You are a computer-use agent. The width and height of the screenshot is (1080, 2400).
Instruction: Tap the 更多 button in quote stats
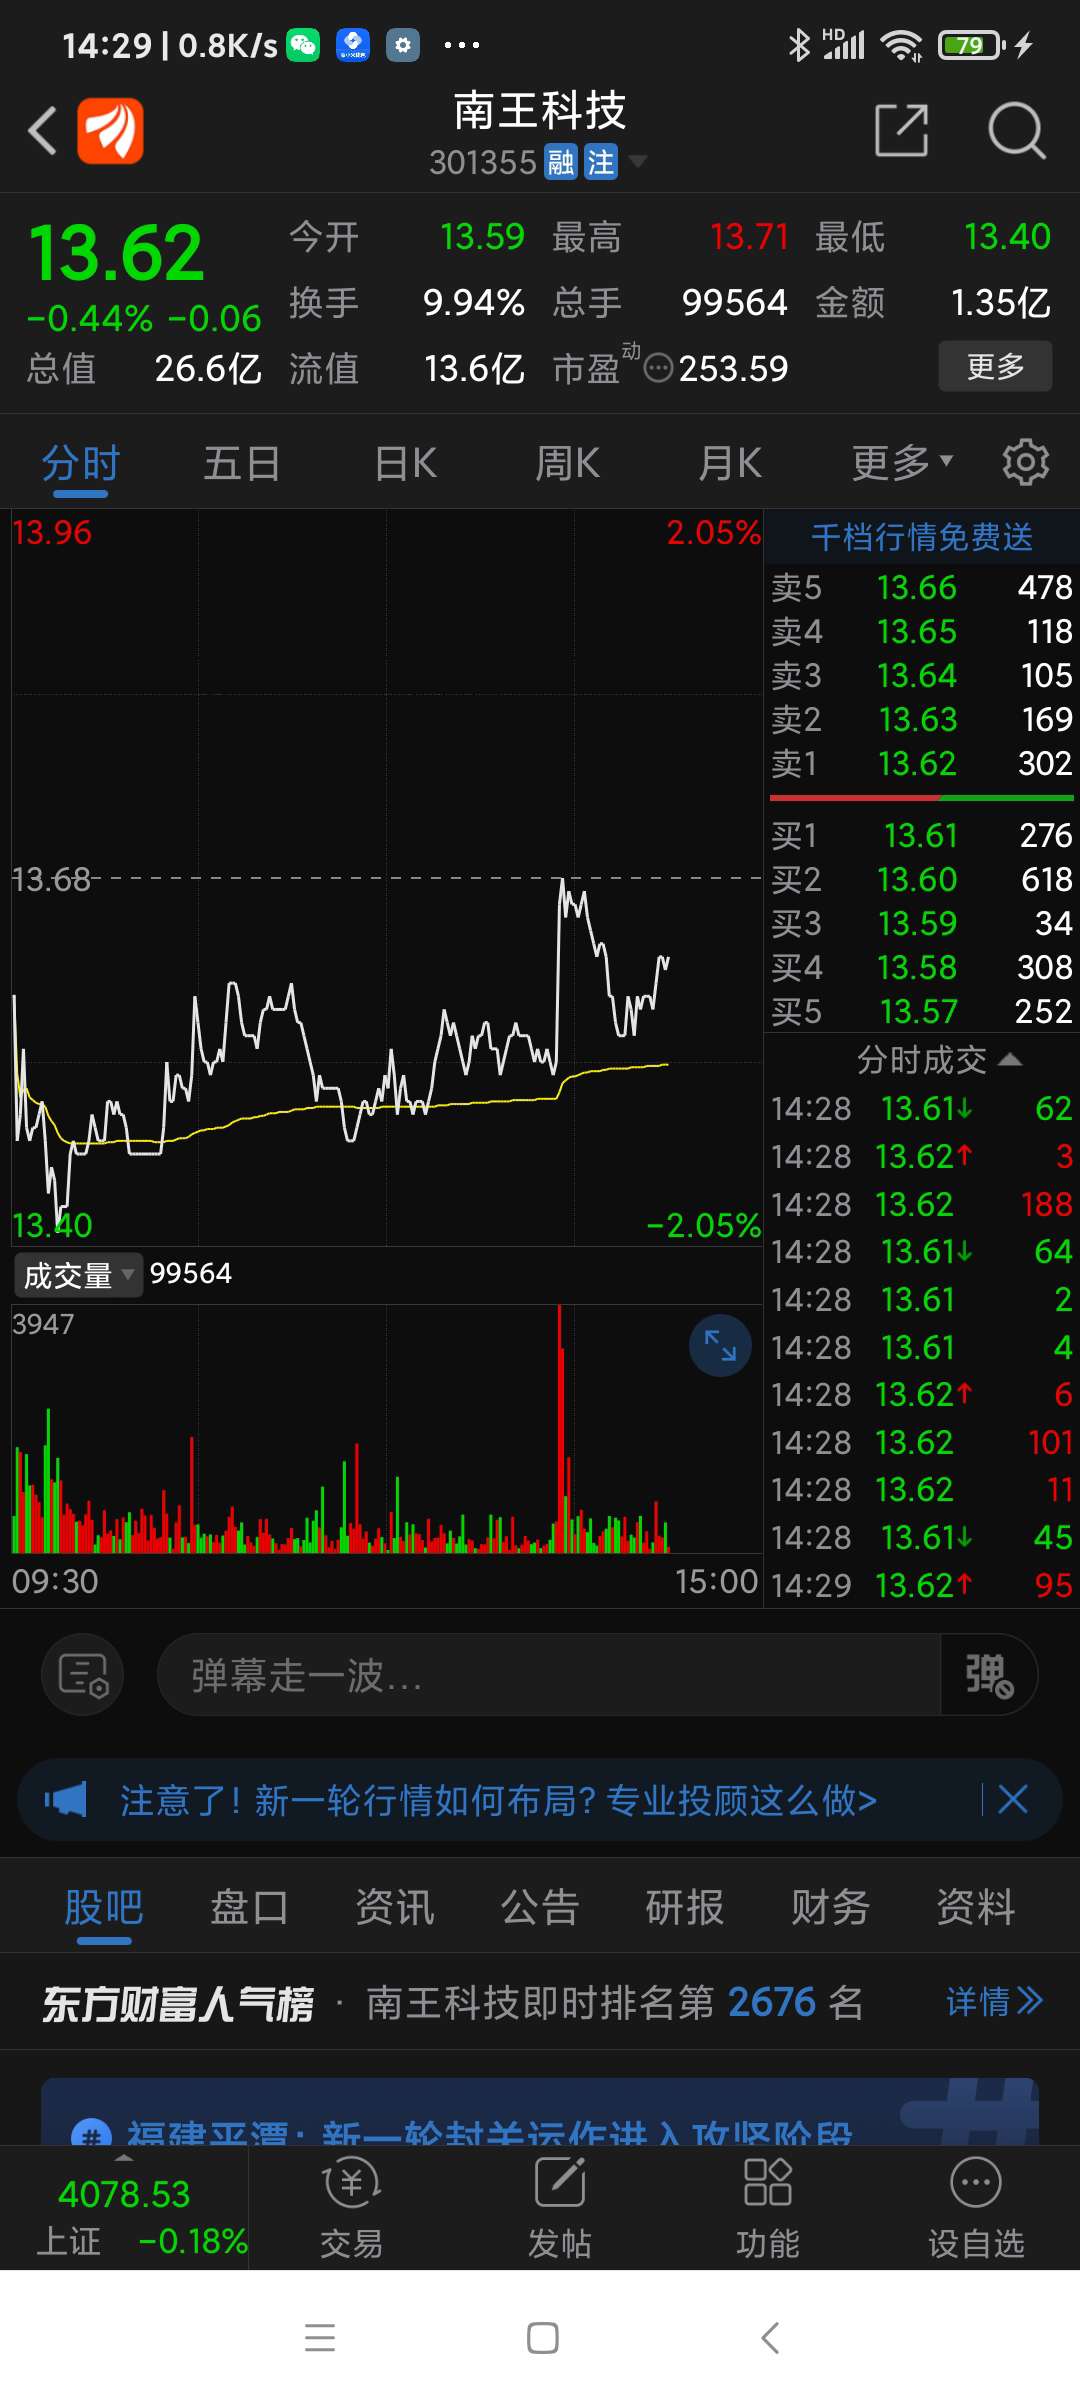coord(995,366)
